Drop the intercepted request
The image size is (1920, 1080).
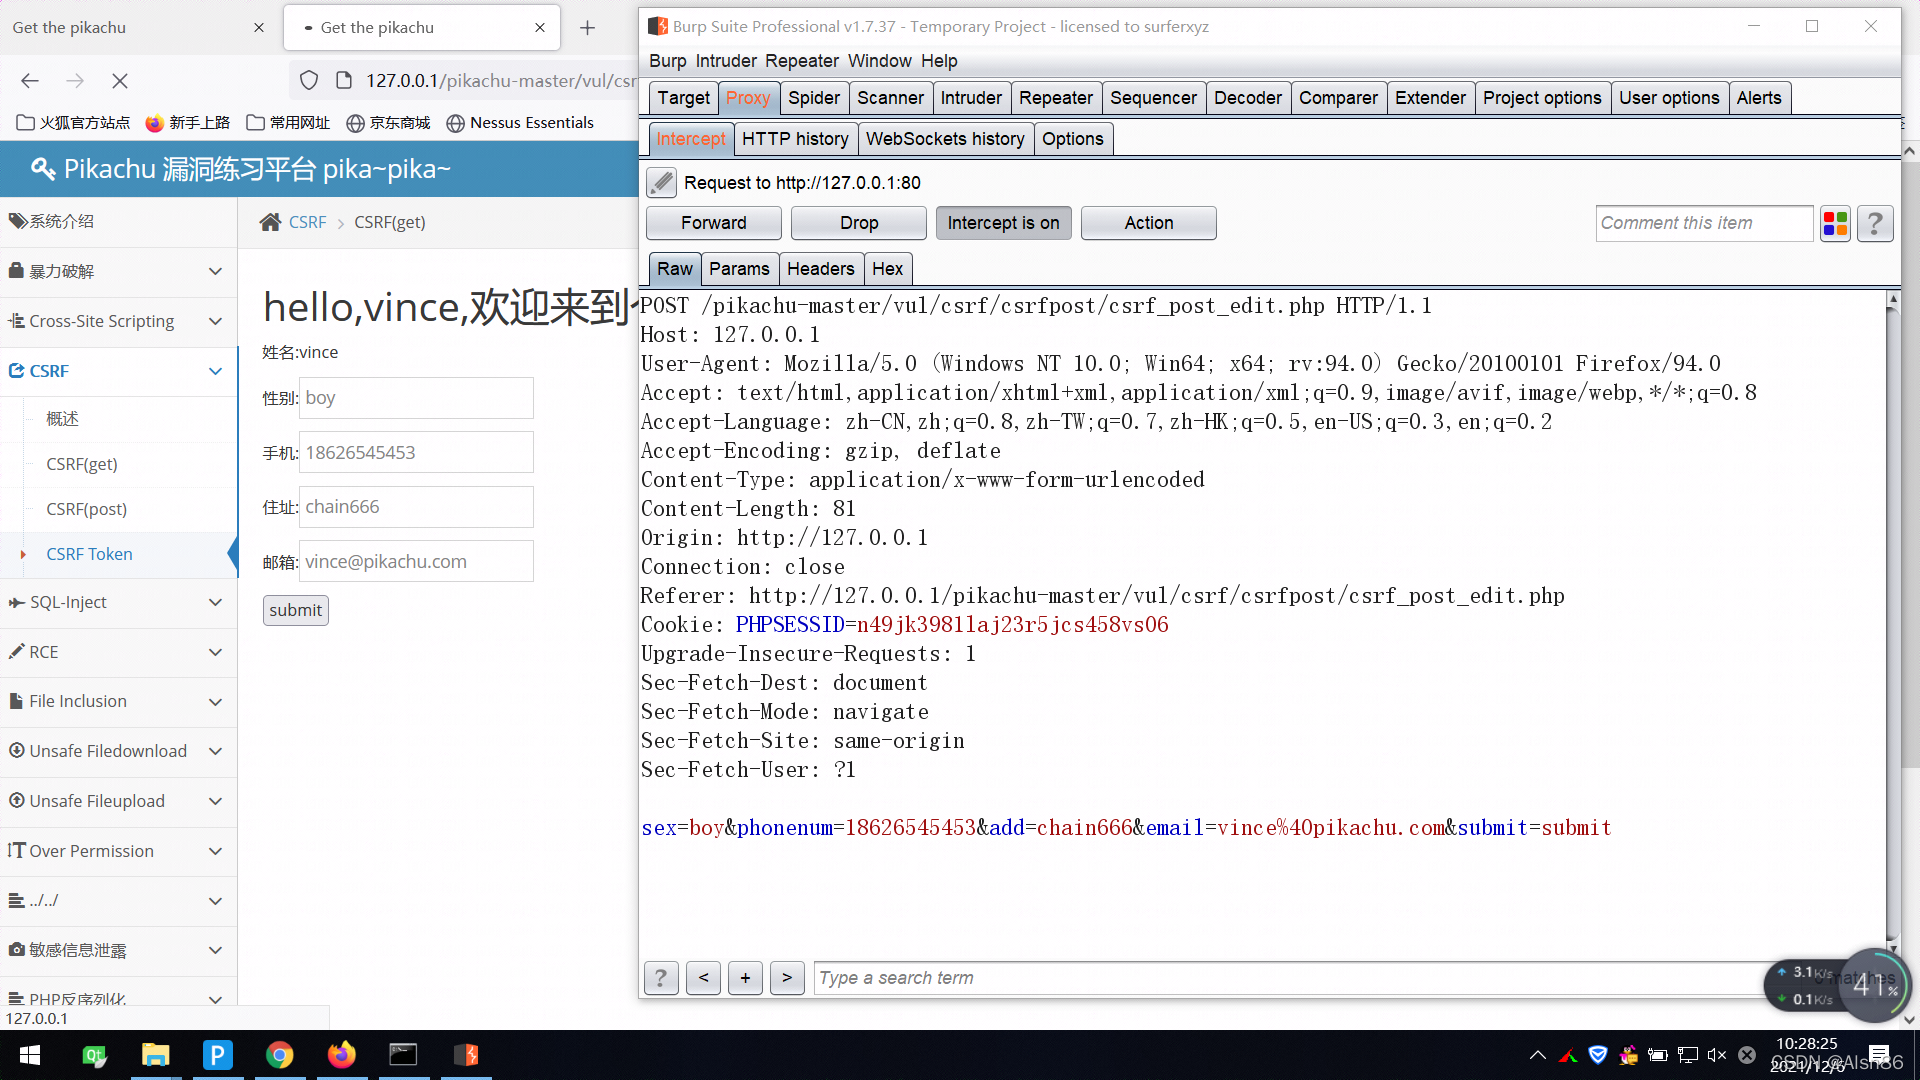(x=859, y=223)
